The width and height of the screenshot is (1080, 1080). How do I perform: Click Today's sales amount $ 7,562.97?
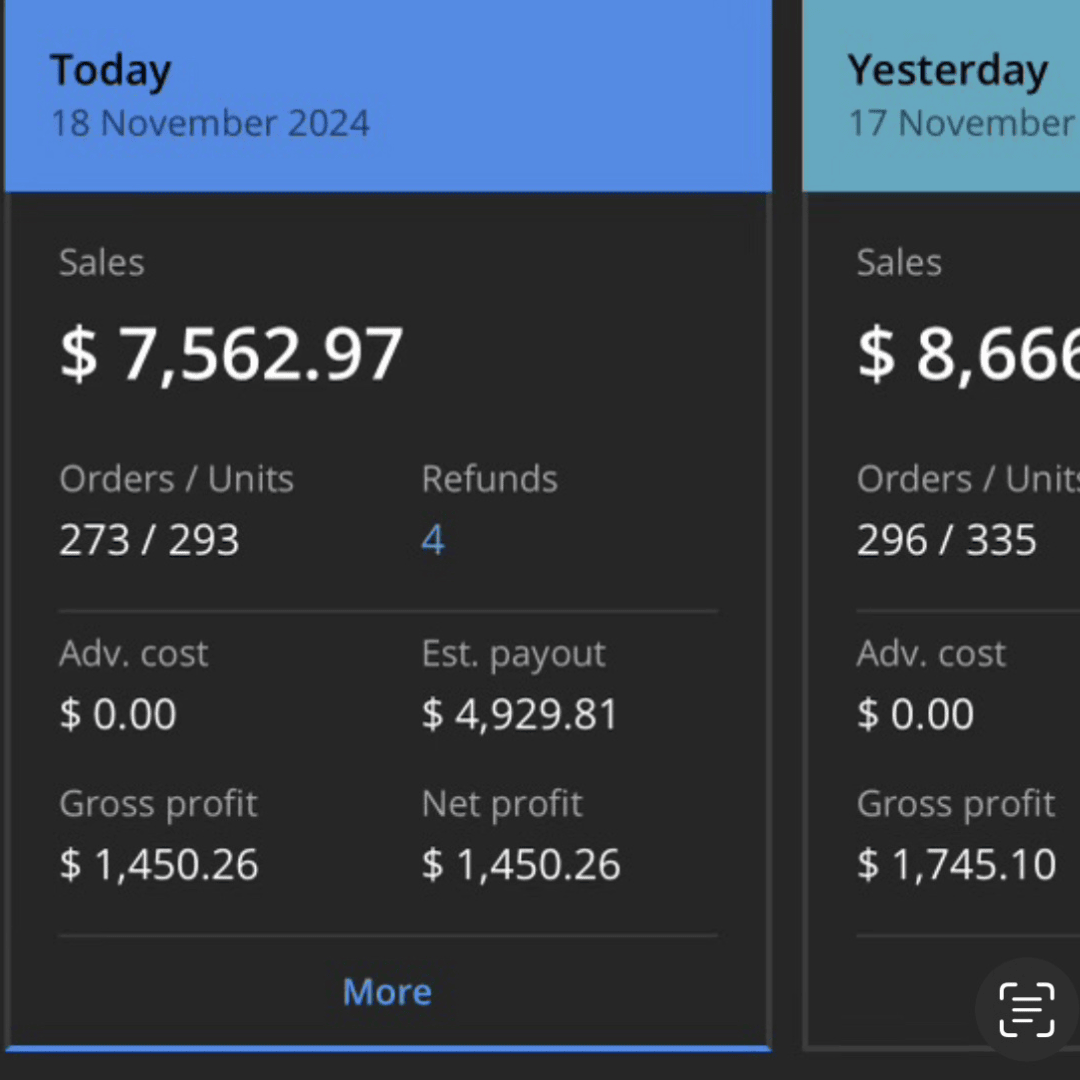pos(231,354)
